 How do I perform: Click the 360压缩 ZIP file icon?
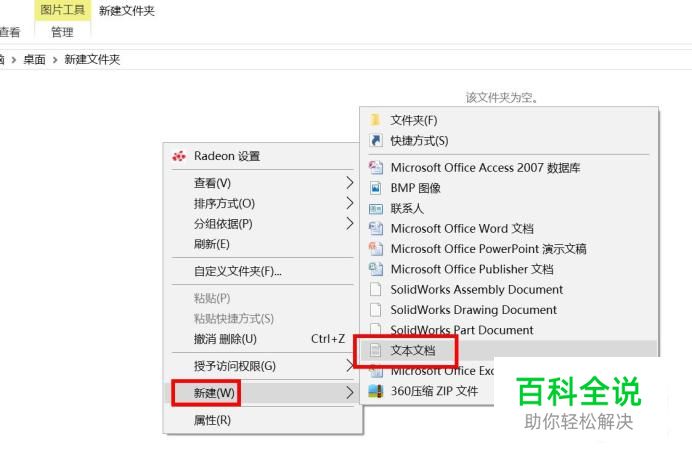tap(376, 391)
